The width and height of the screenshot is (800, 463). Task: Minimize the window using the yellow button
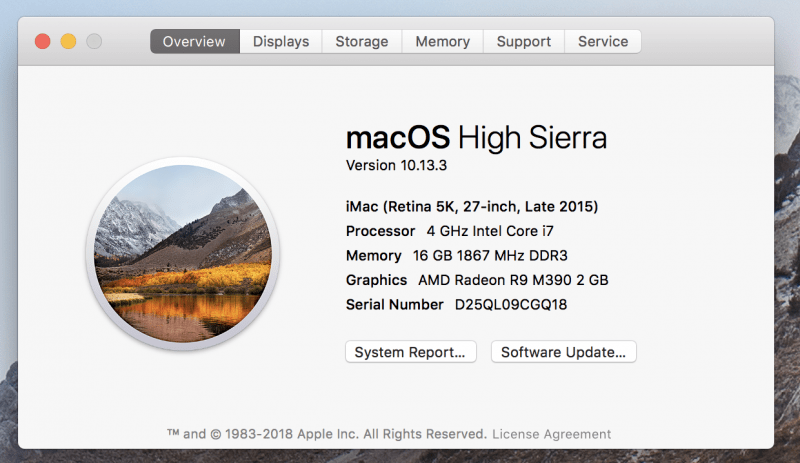click(x=68, y=41)
